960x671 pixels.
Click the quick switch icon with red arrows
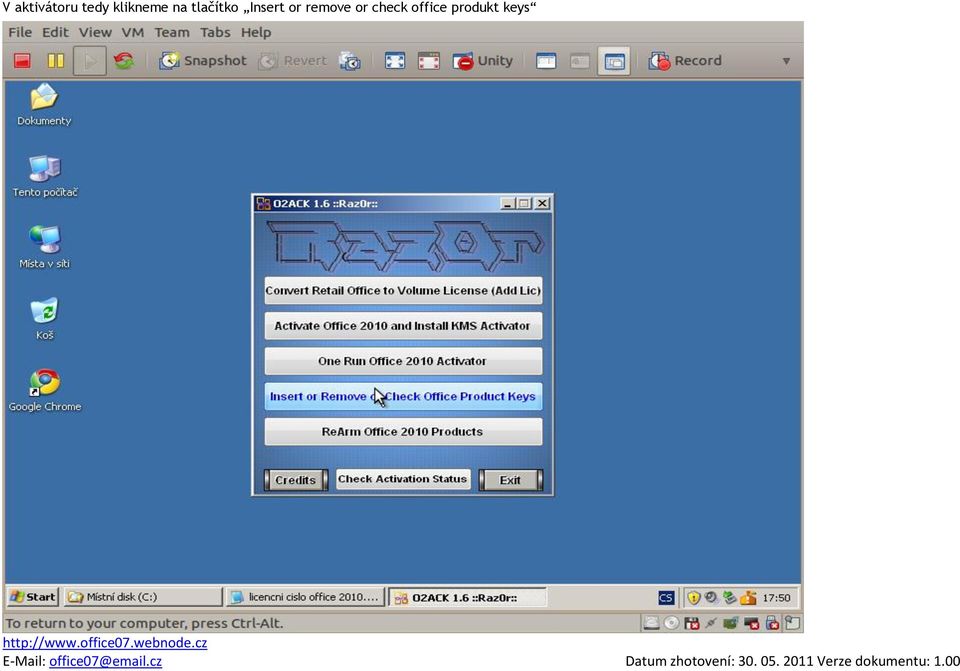pos(429,61)
